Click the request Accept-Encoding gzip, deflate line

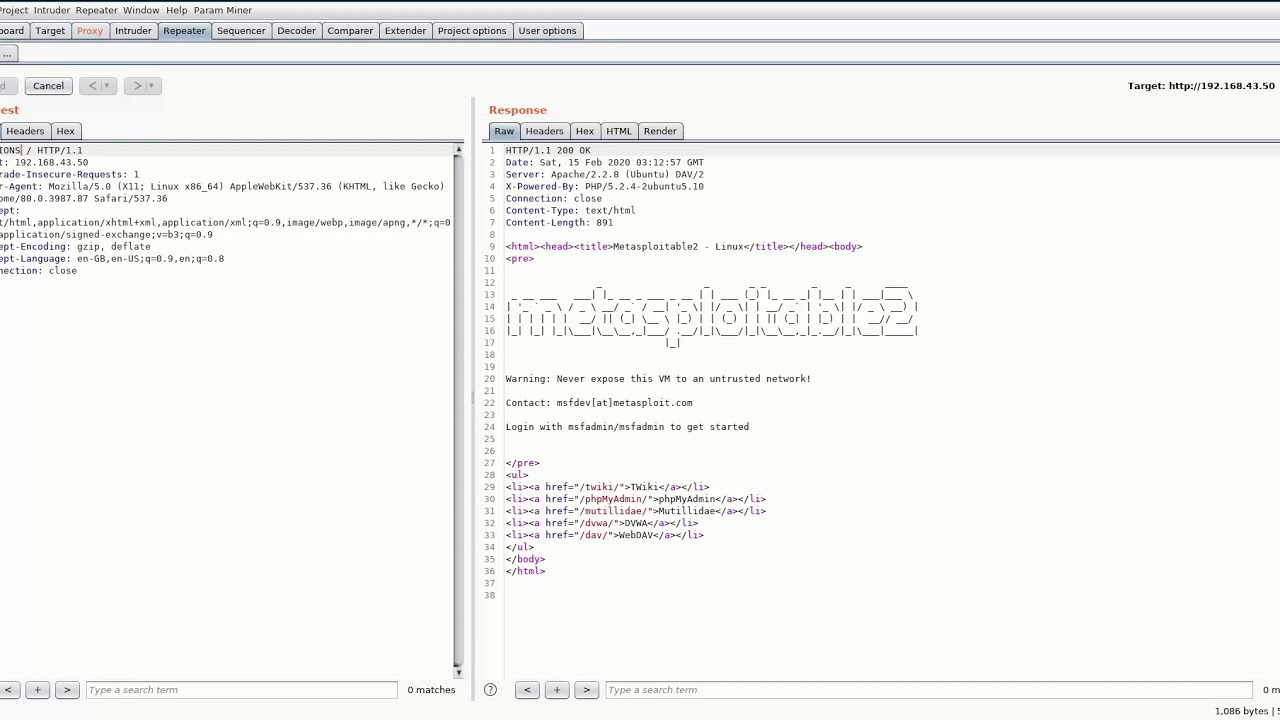tap(75, 247)
